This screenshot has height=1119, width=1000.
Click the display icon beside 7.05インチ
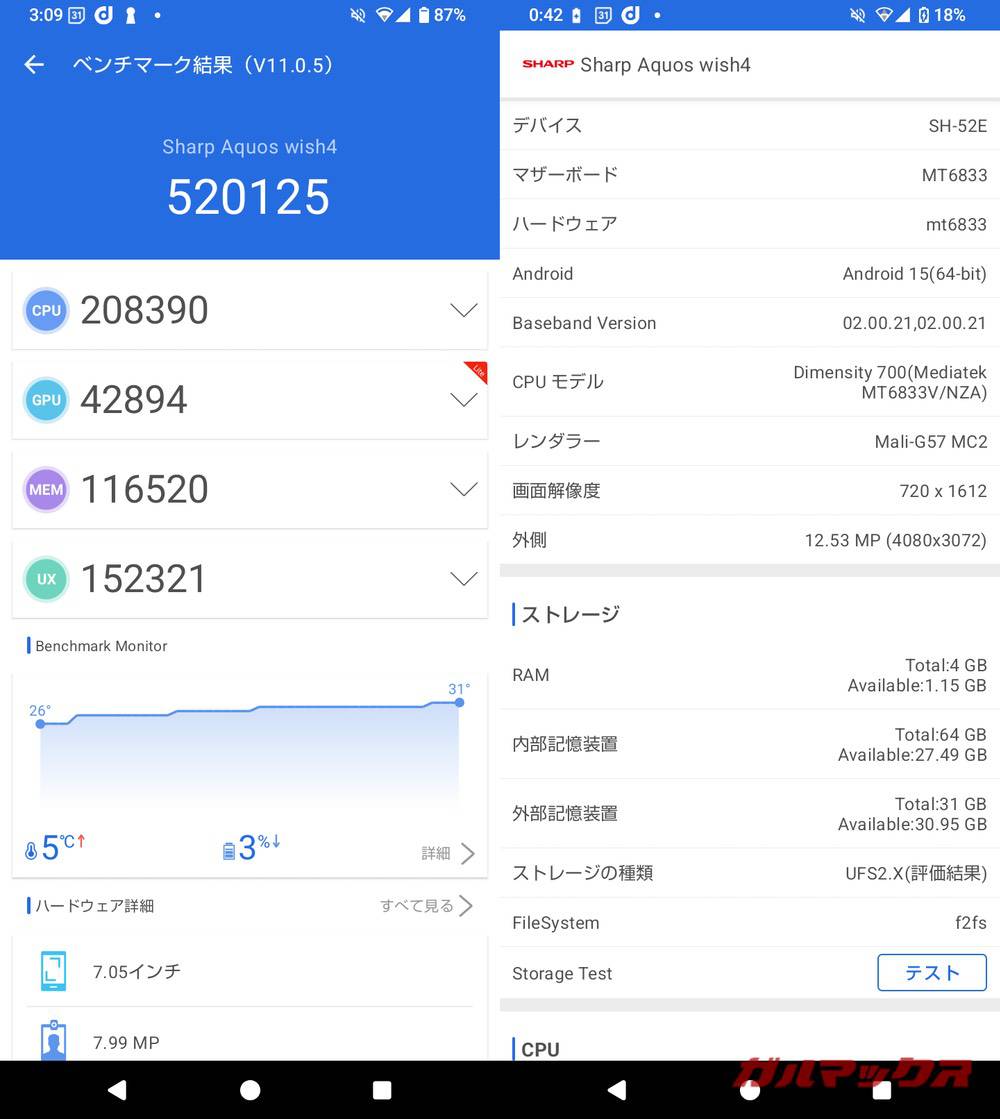[x=52, y=970]
